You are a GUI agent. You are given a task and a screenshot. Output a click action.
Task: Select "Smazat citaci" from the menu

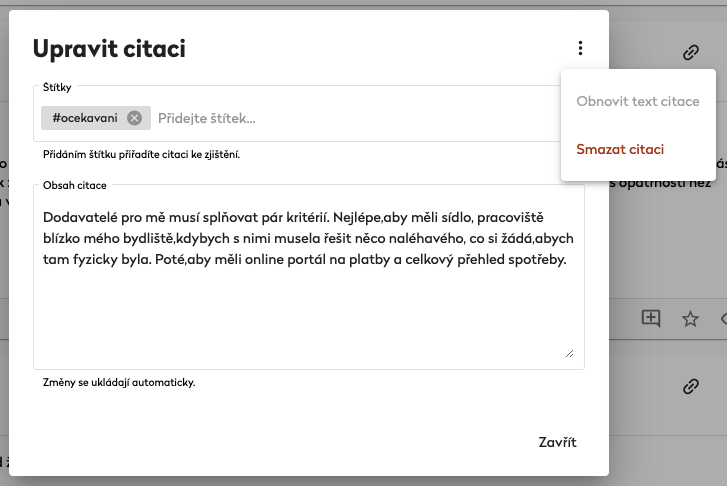620,149
